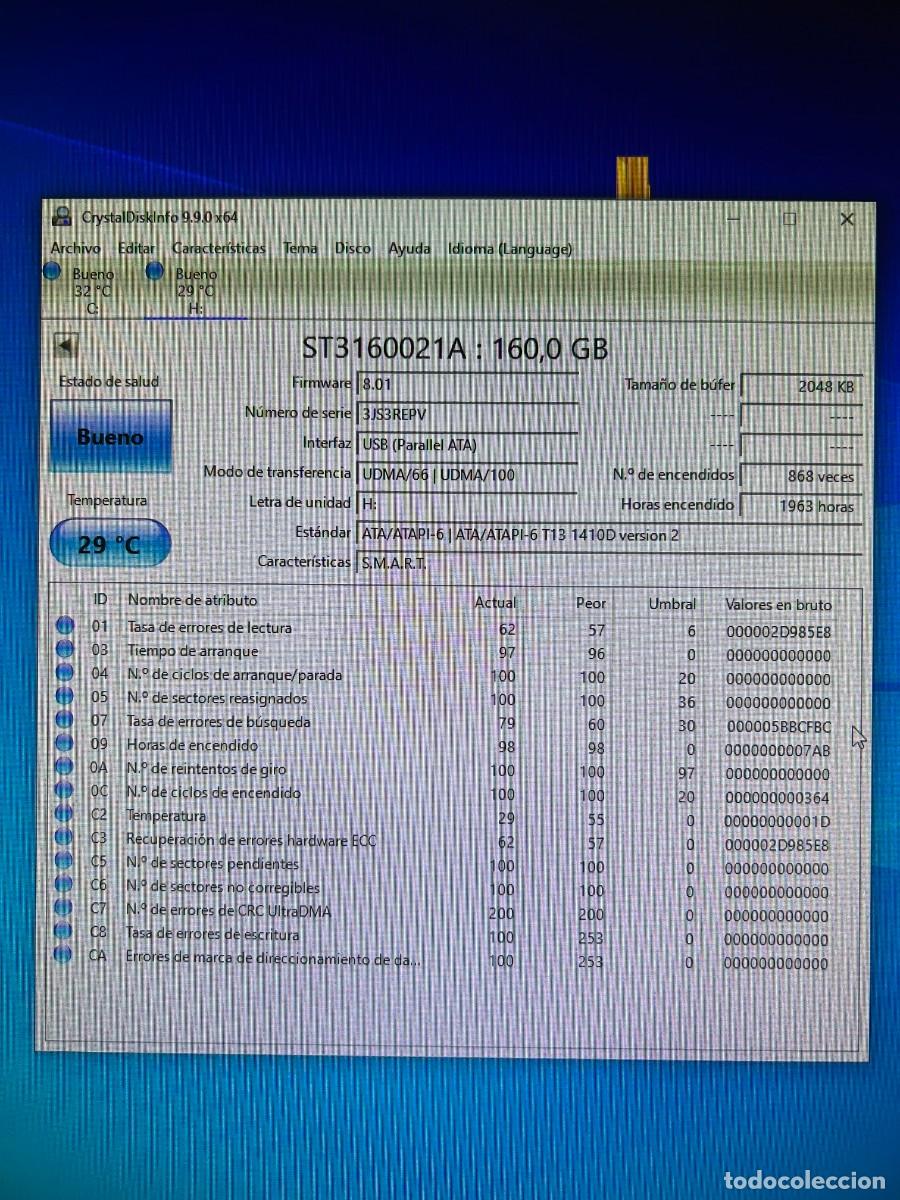Open the Tema menu
The width and height of the screenshot is (900, 1200).
(x=300, y=248)
